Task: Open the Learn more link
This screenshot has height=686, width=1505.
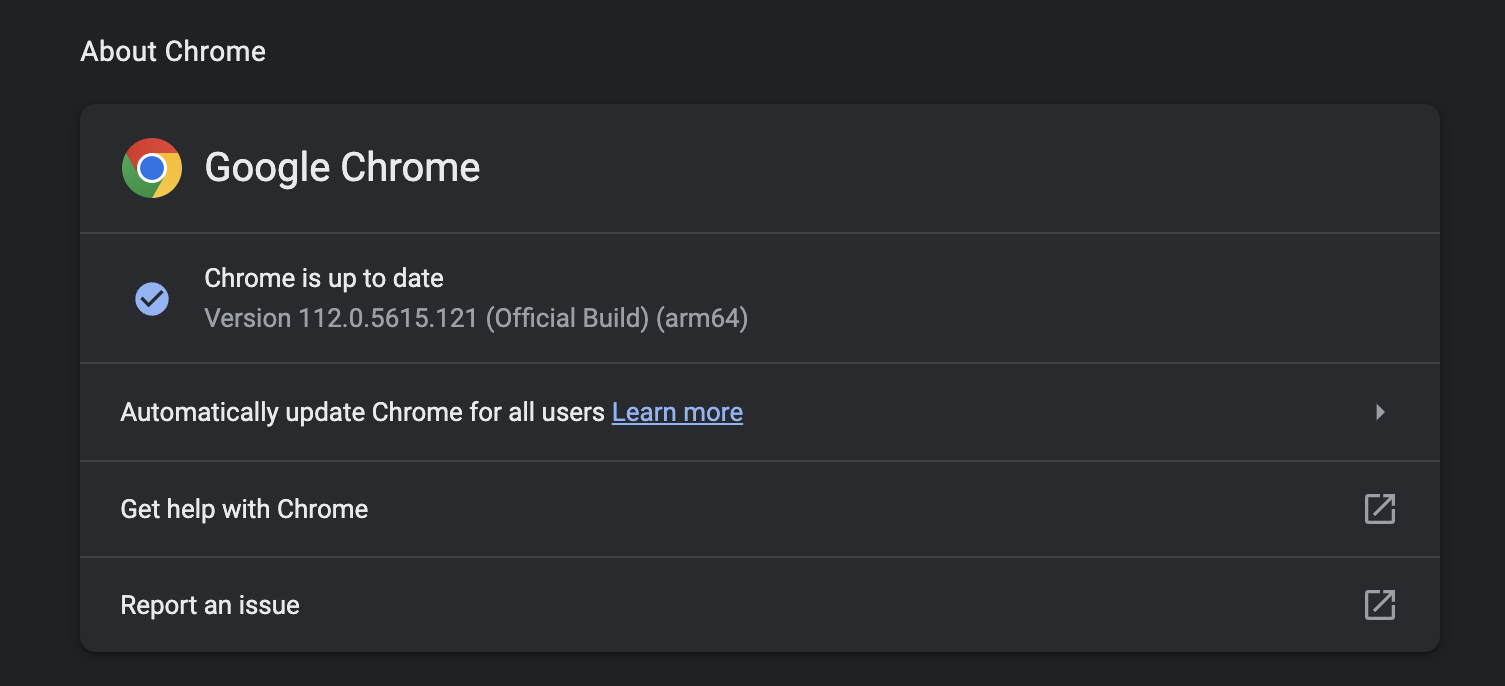Action: (677, 412)
